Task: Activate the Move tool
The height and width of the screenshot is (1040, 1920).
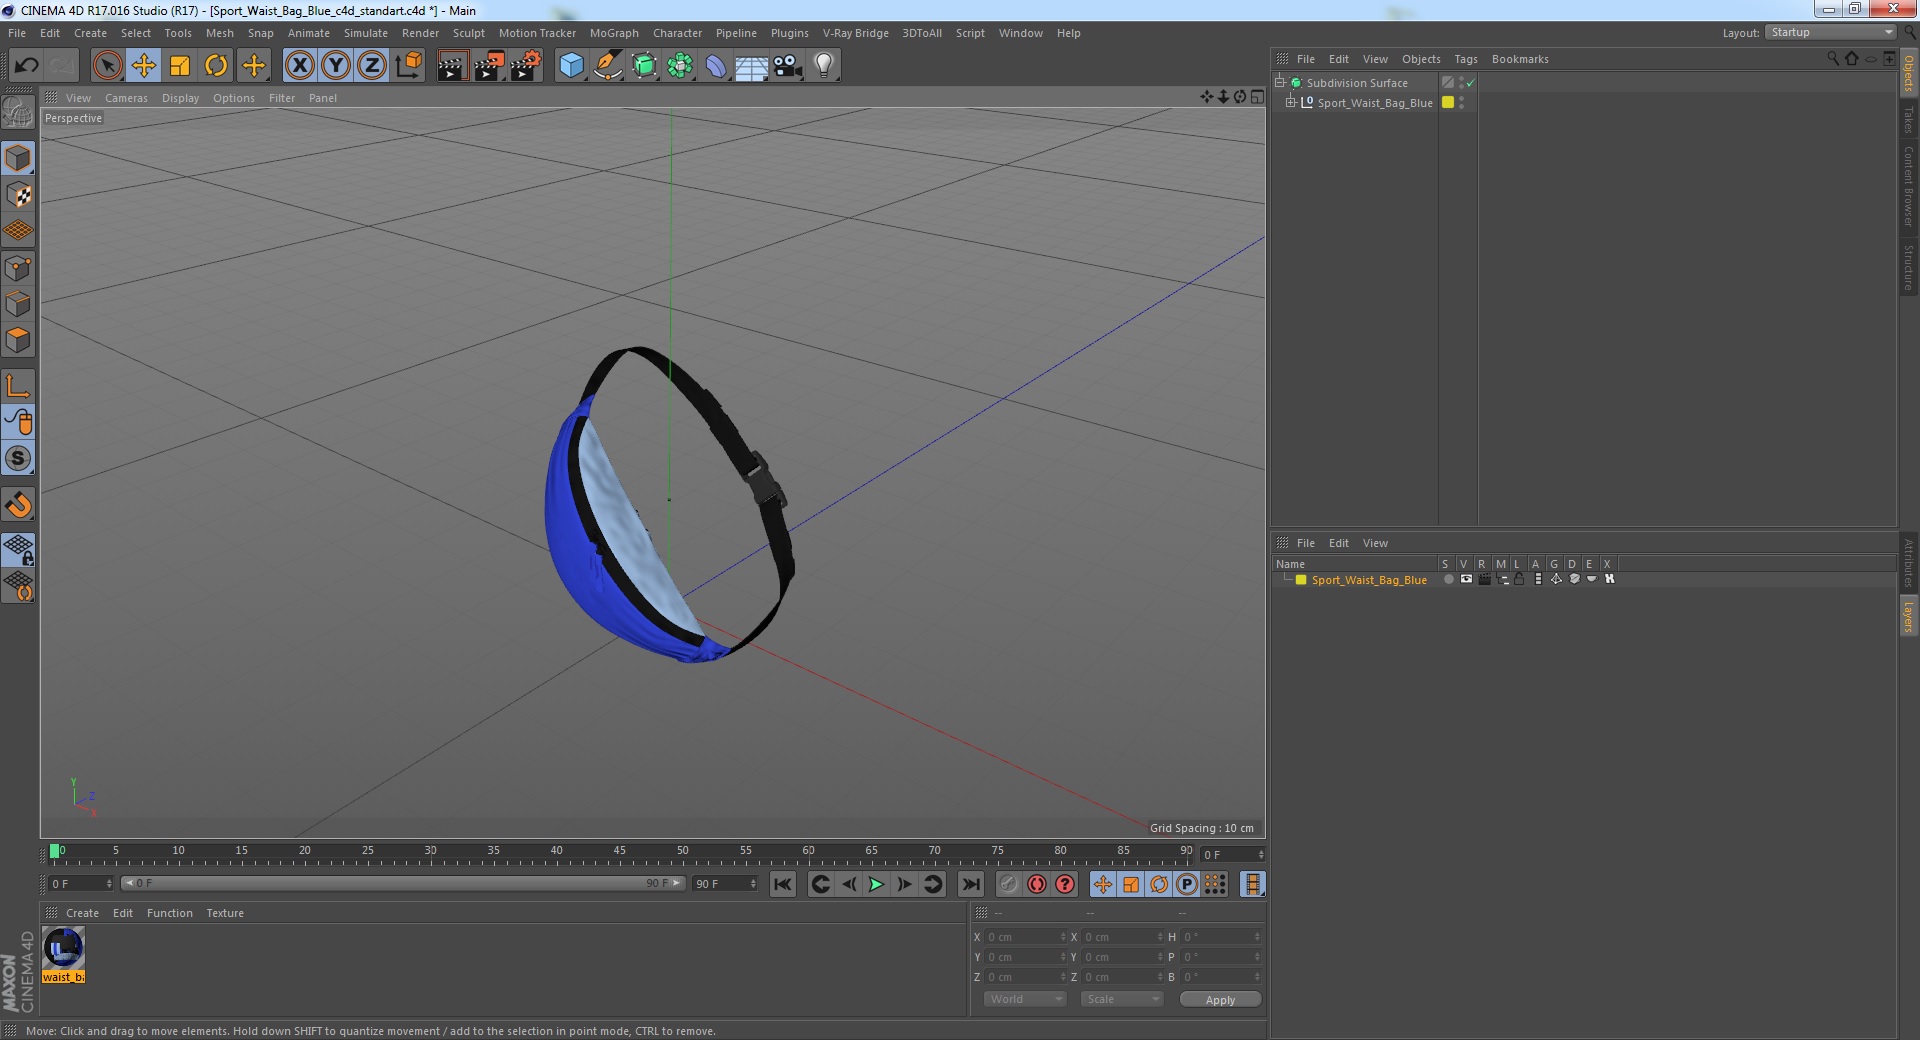Action: pyautogui.click(x=144, y=66)
